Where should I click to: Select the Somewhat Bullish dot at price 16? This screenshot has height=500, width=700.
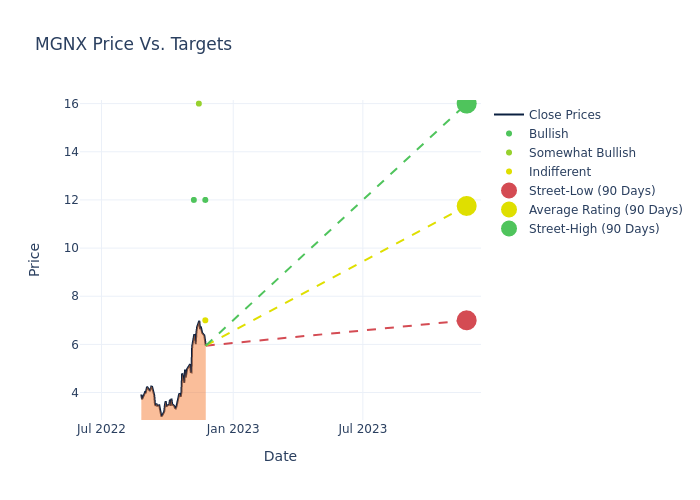click(199, 104)
